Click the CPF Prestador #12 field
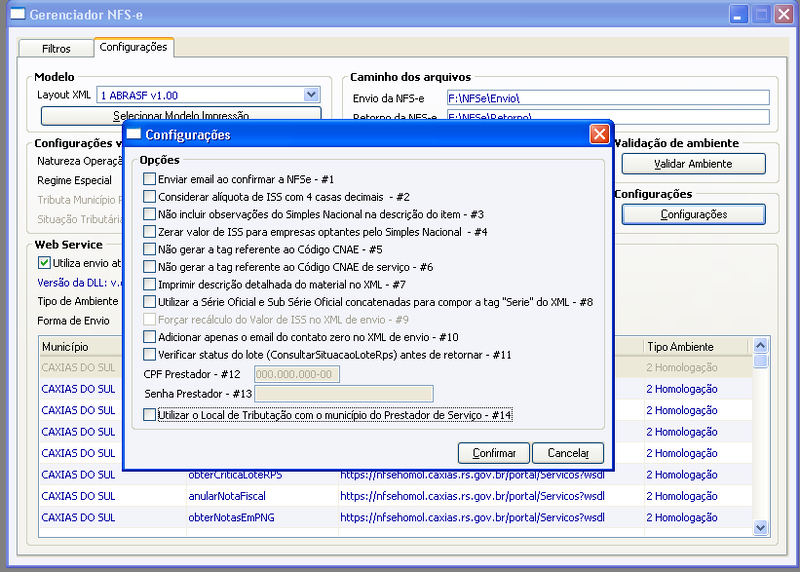 click(297, 374)
